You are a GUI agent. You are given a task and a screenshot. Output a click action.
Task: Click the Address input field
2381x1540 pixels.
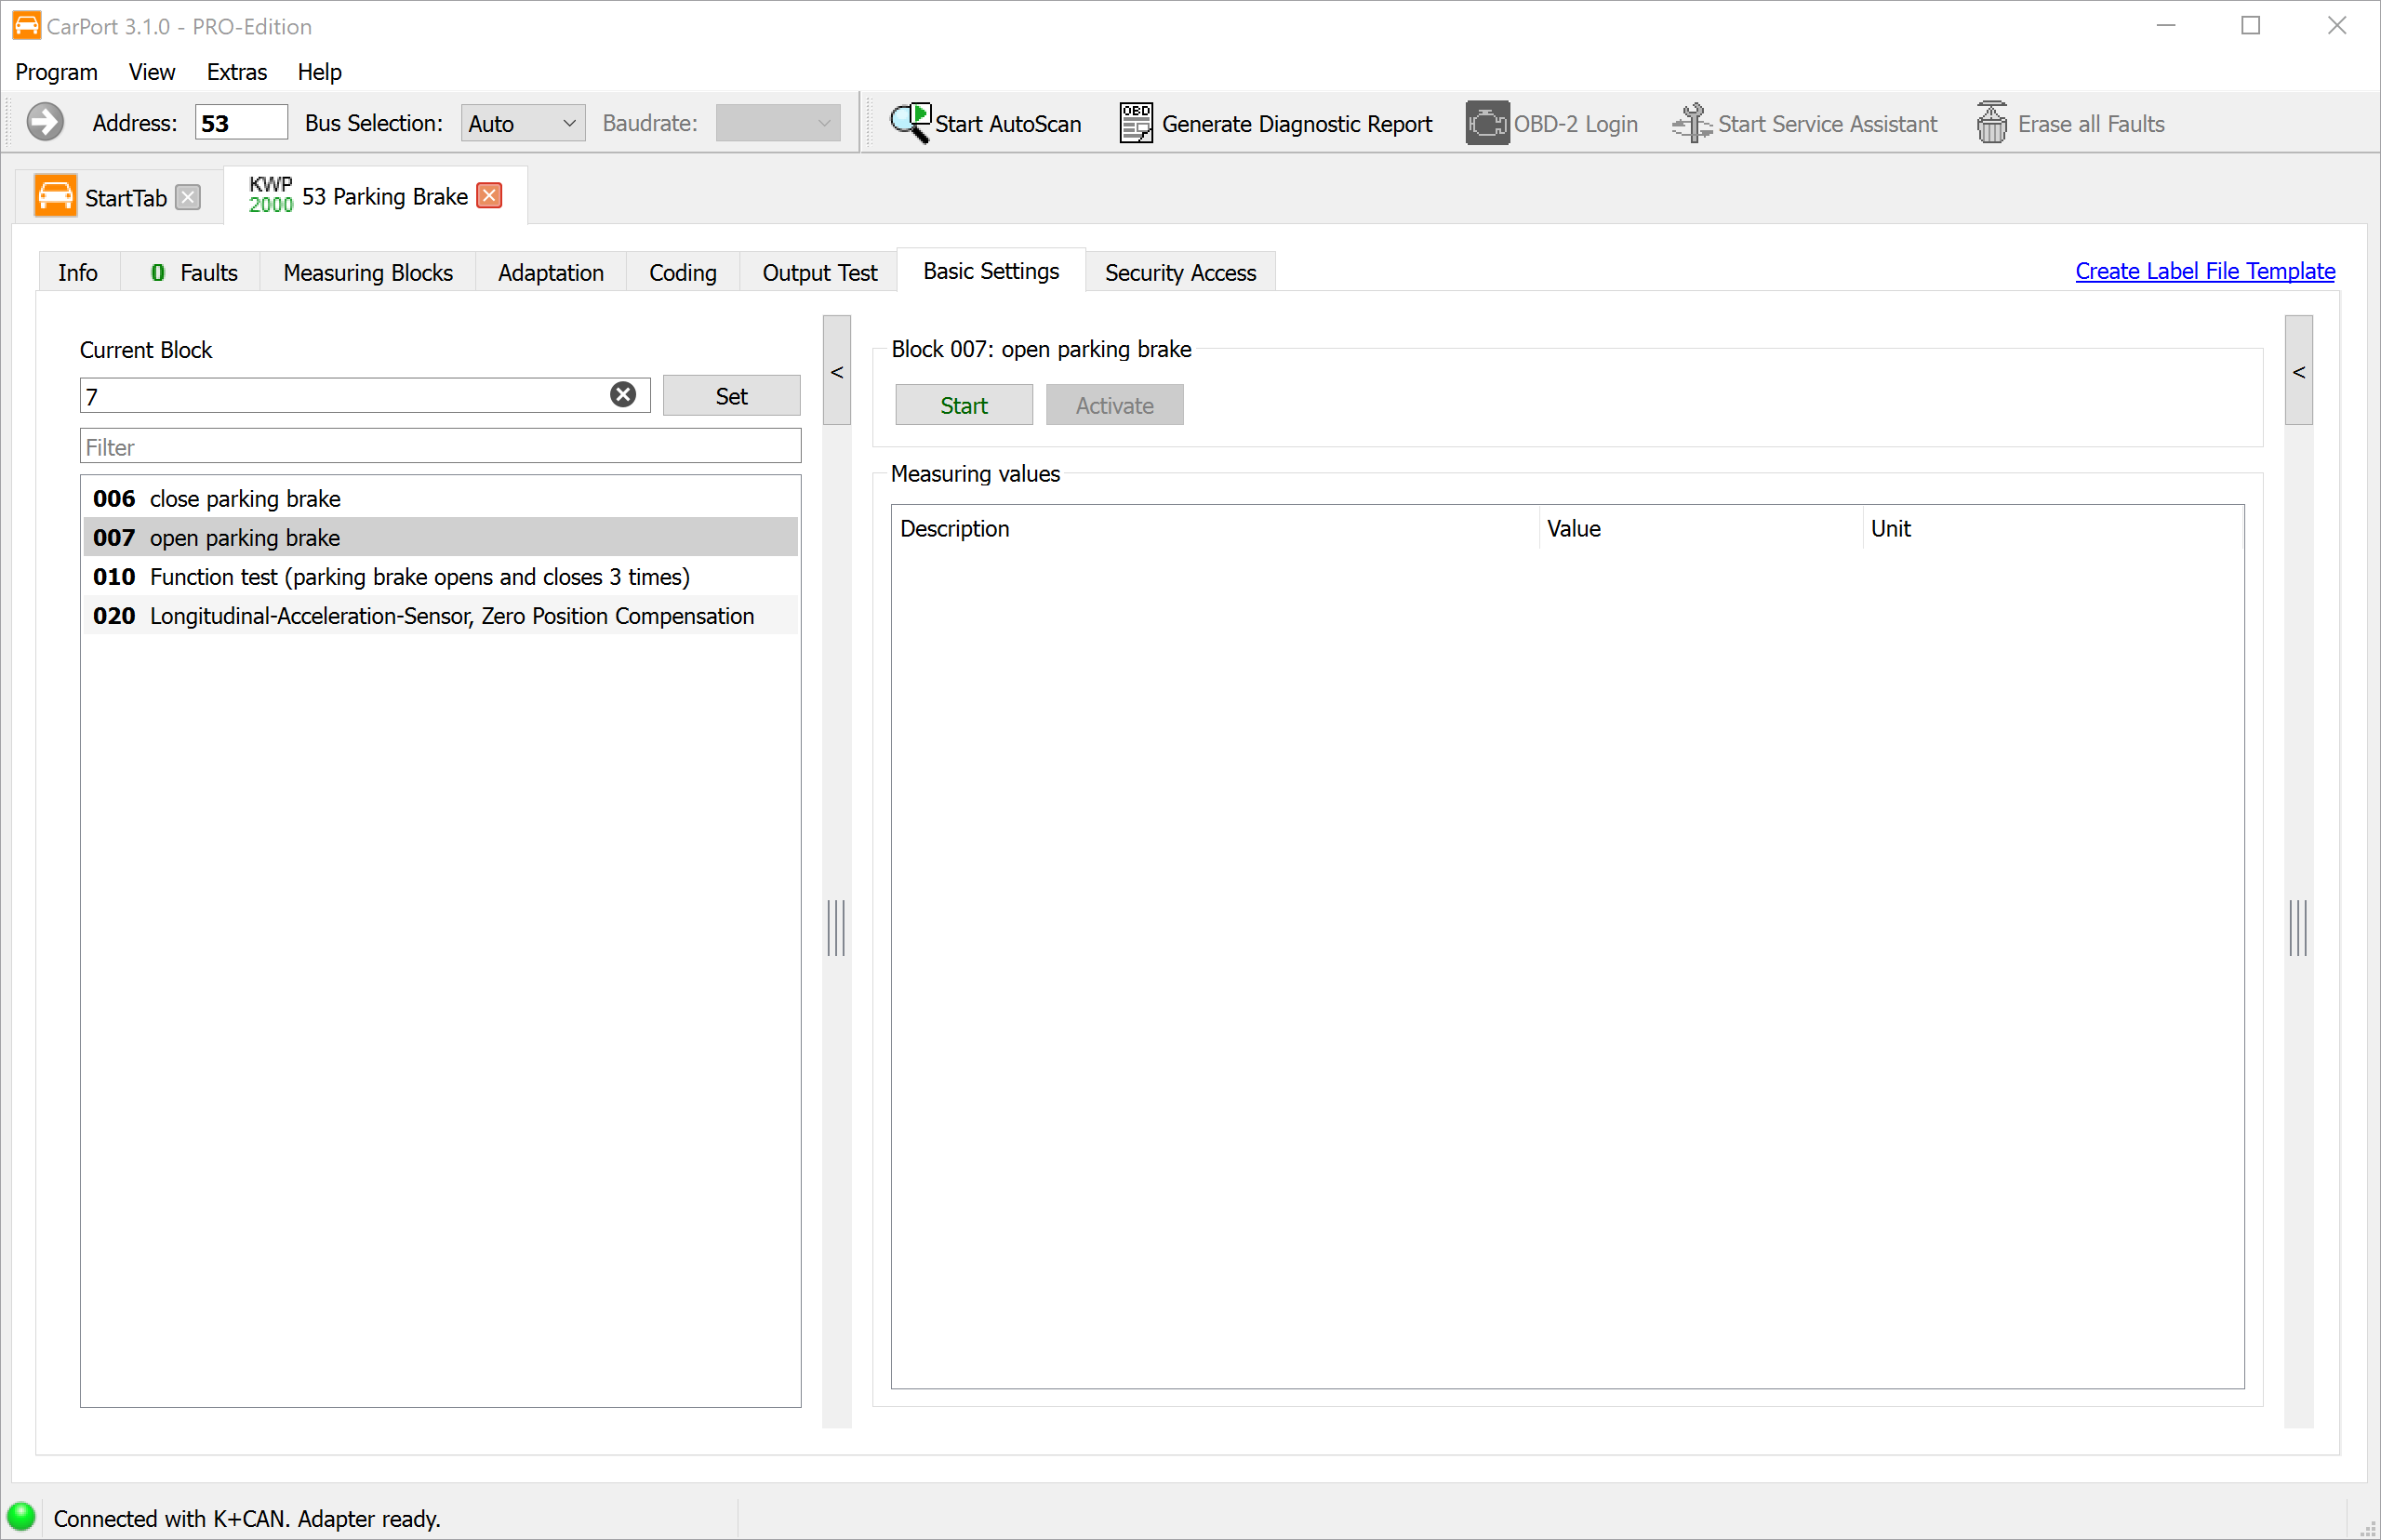(241, 123)
